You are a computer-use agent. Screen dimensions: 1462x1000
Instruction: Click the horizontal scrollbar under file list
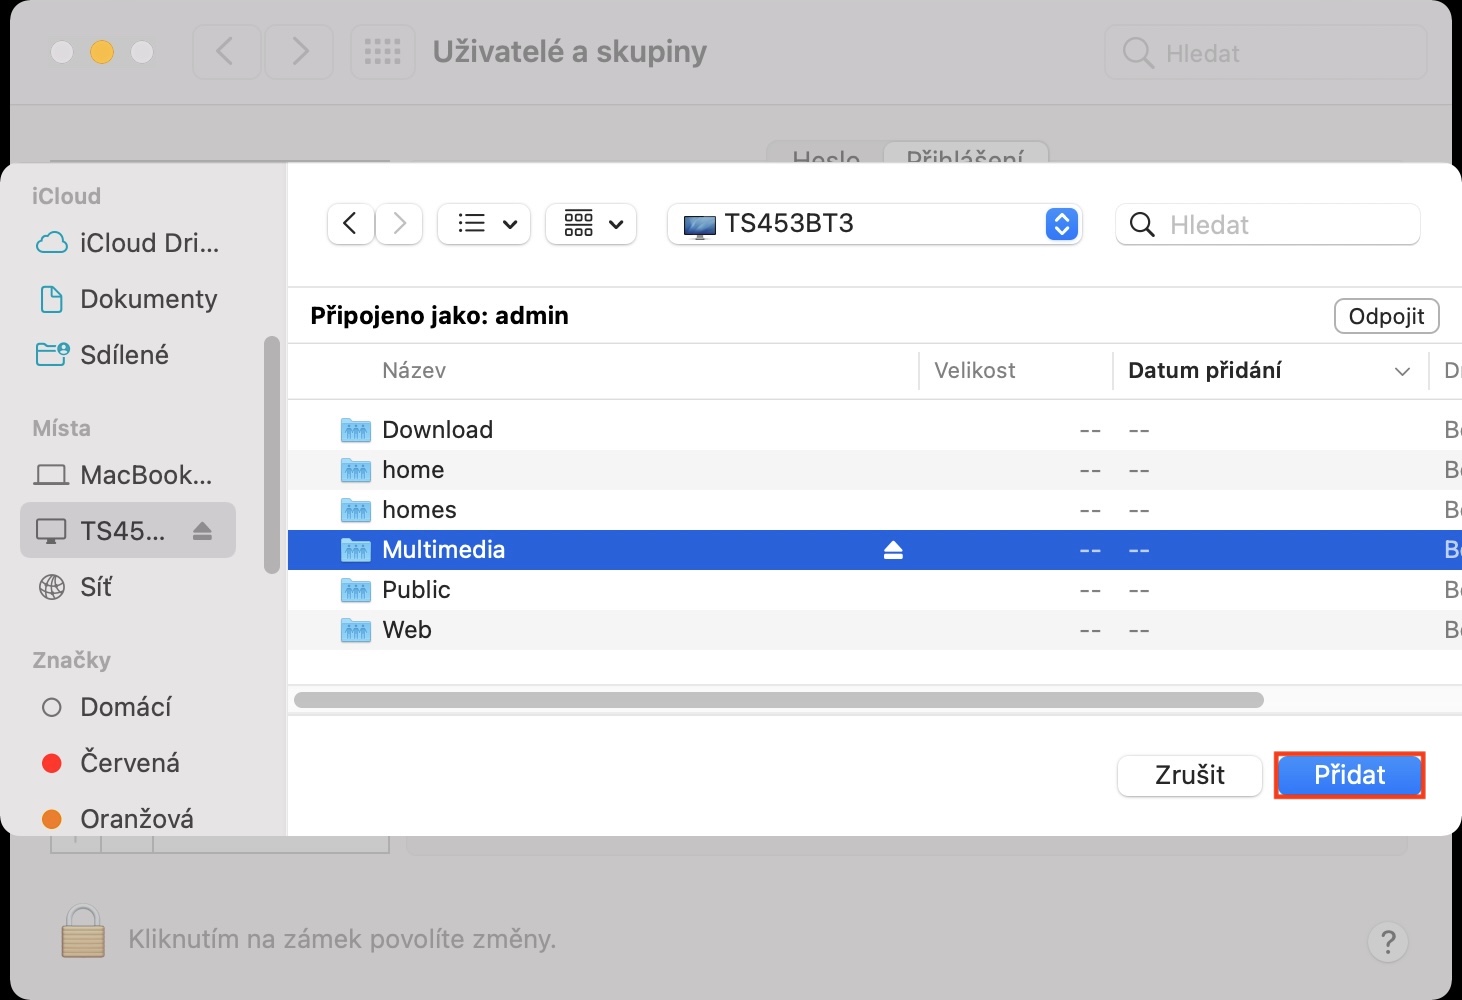tap(778, 700)
